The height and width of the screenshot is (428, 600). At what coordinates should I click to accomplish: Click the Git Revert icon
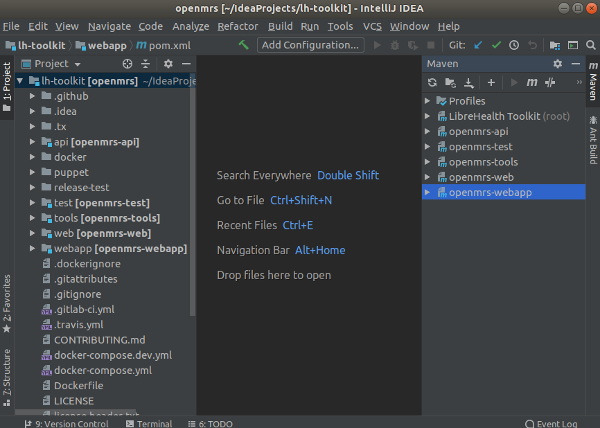(532, 45)
